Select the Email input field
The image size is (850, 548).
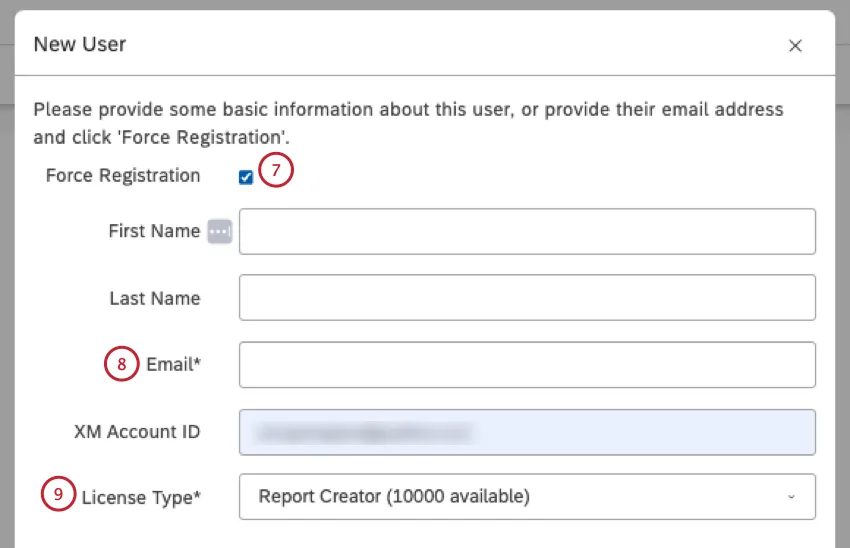tap(527, 365)
